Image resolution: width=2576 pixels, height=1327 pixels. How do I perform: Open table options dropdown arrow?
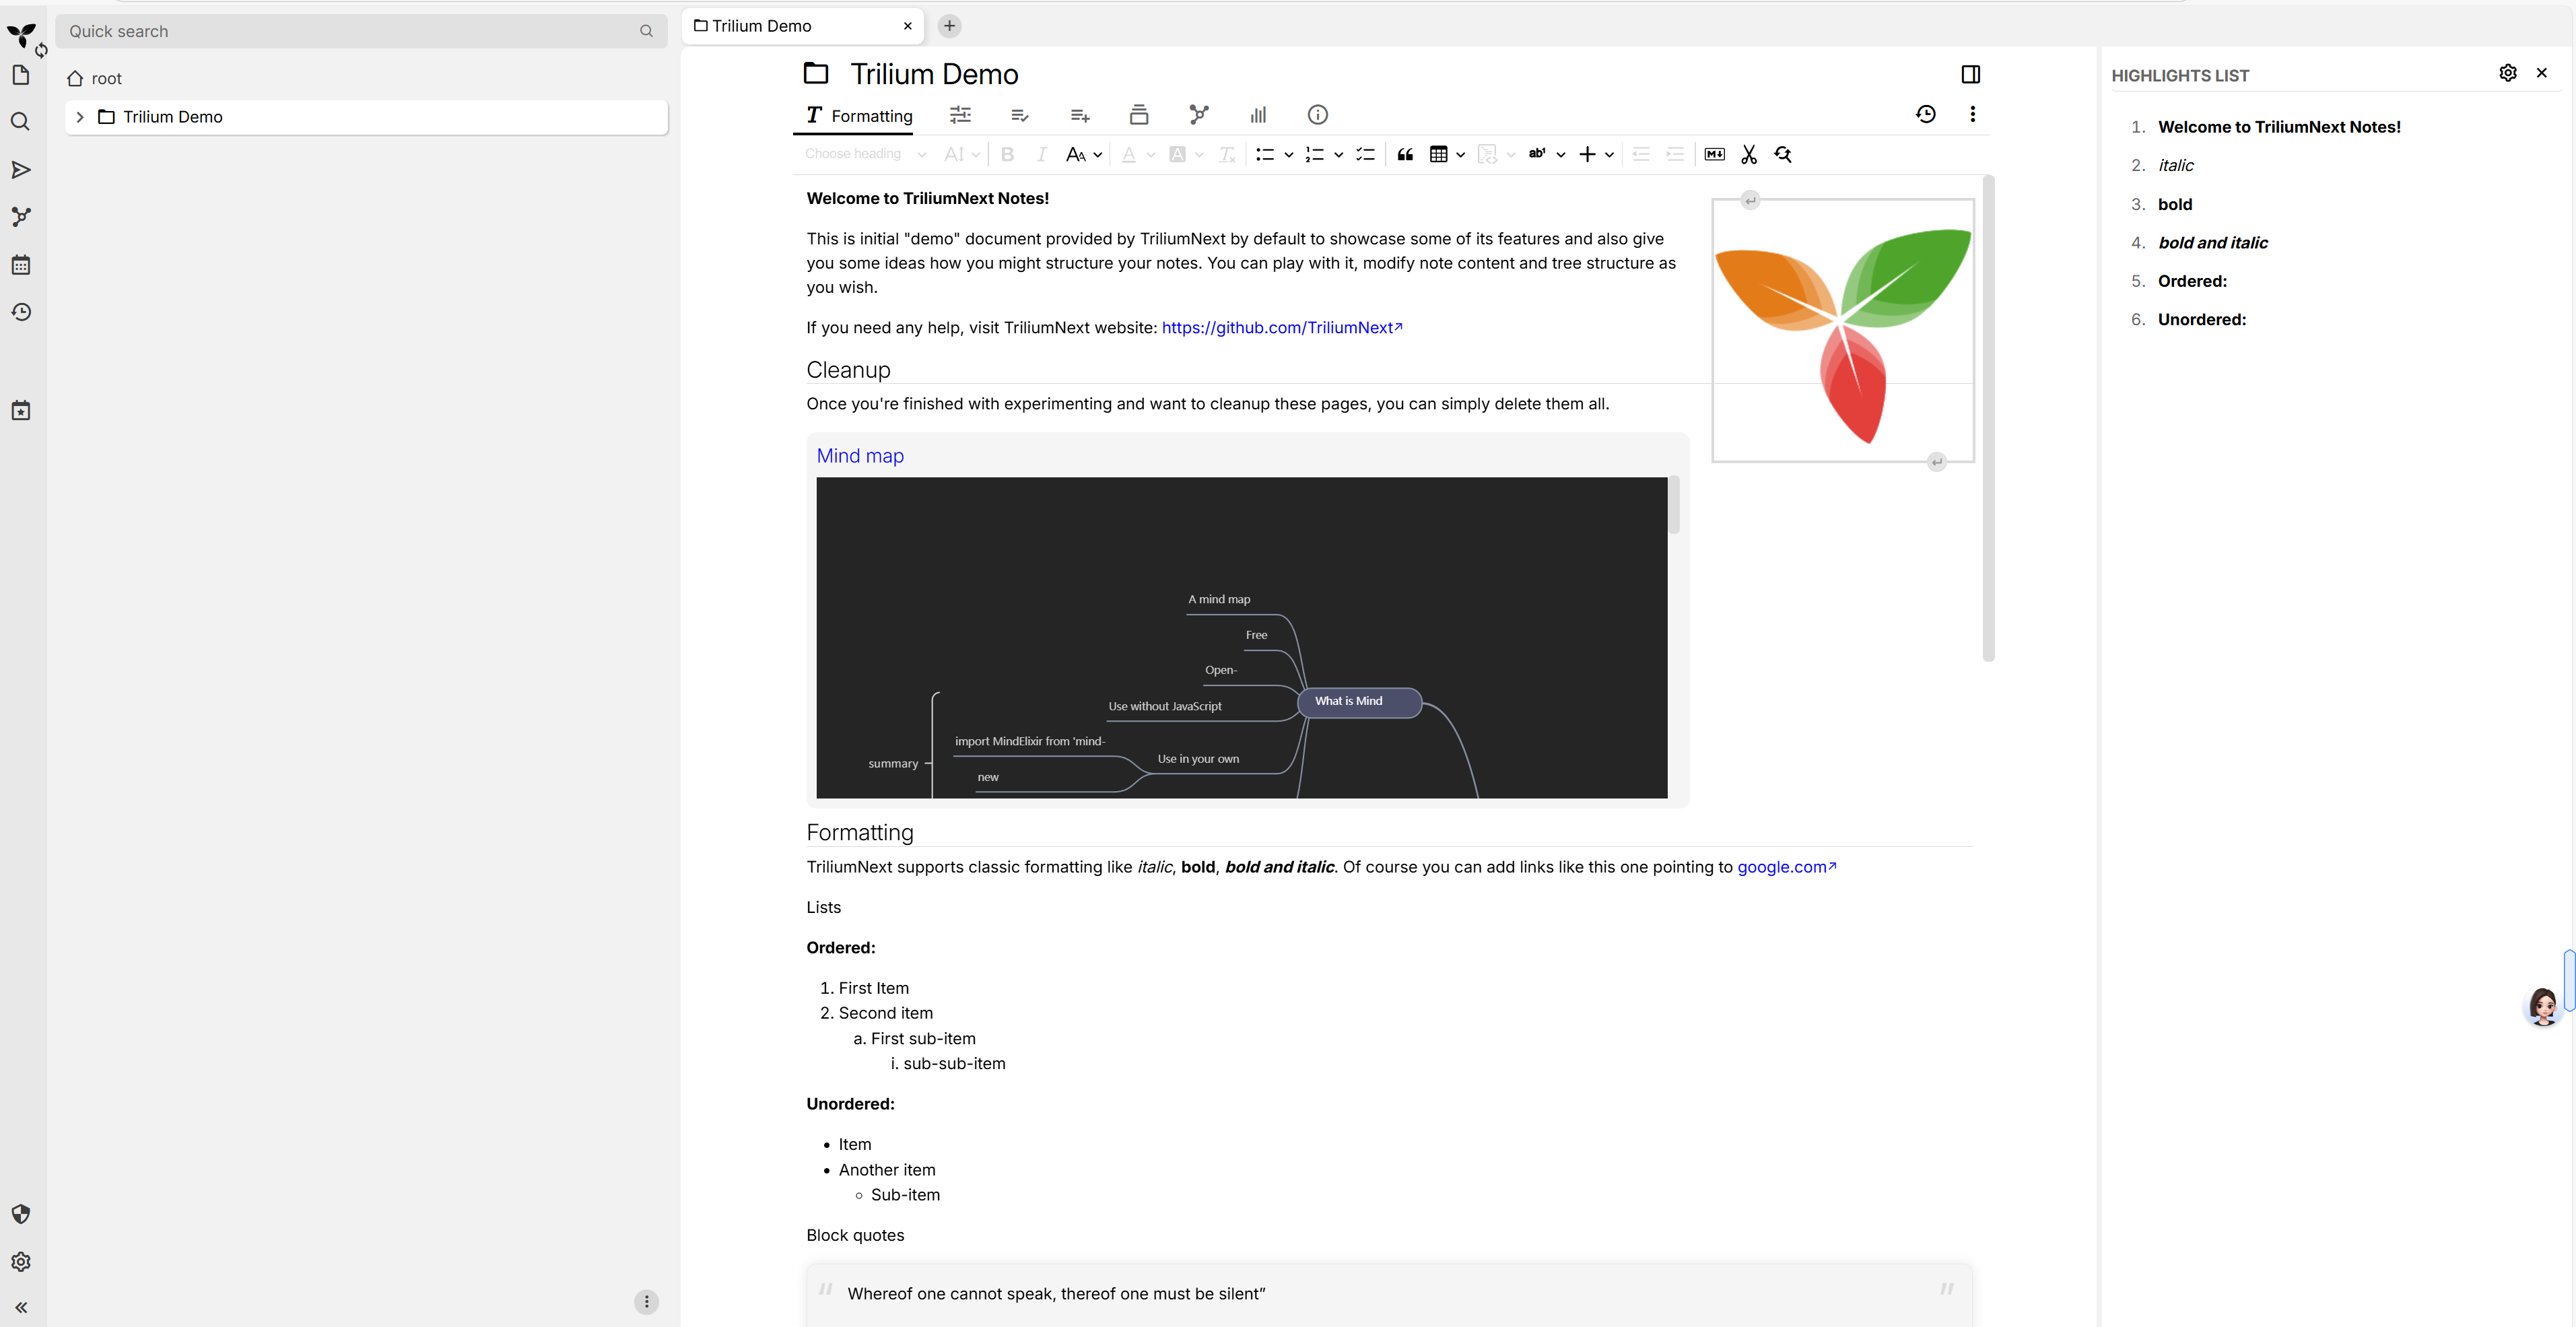click(1461, 155)
